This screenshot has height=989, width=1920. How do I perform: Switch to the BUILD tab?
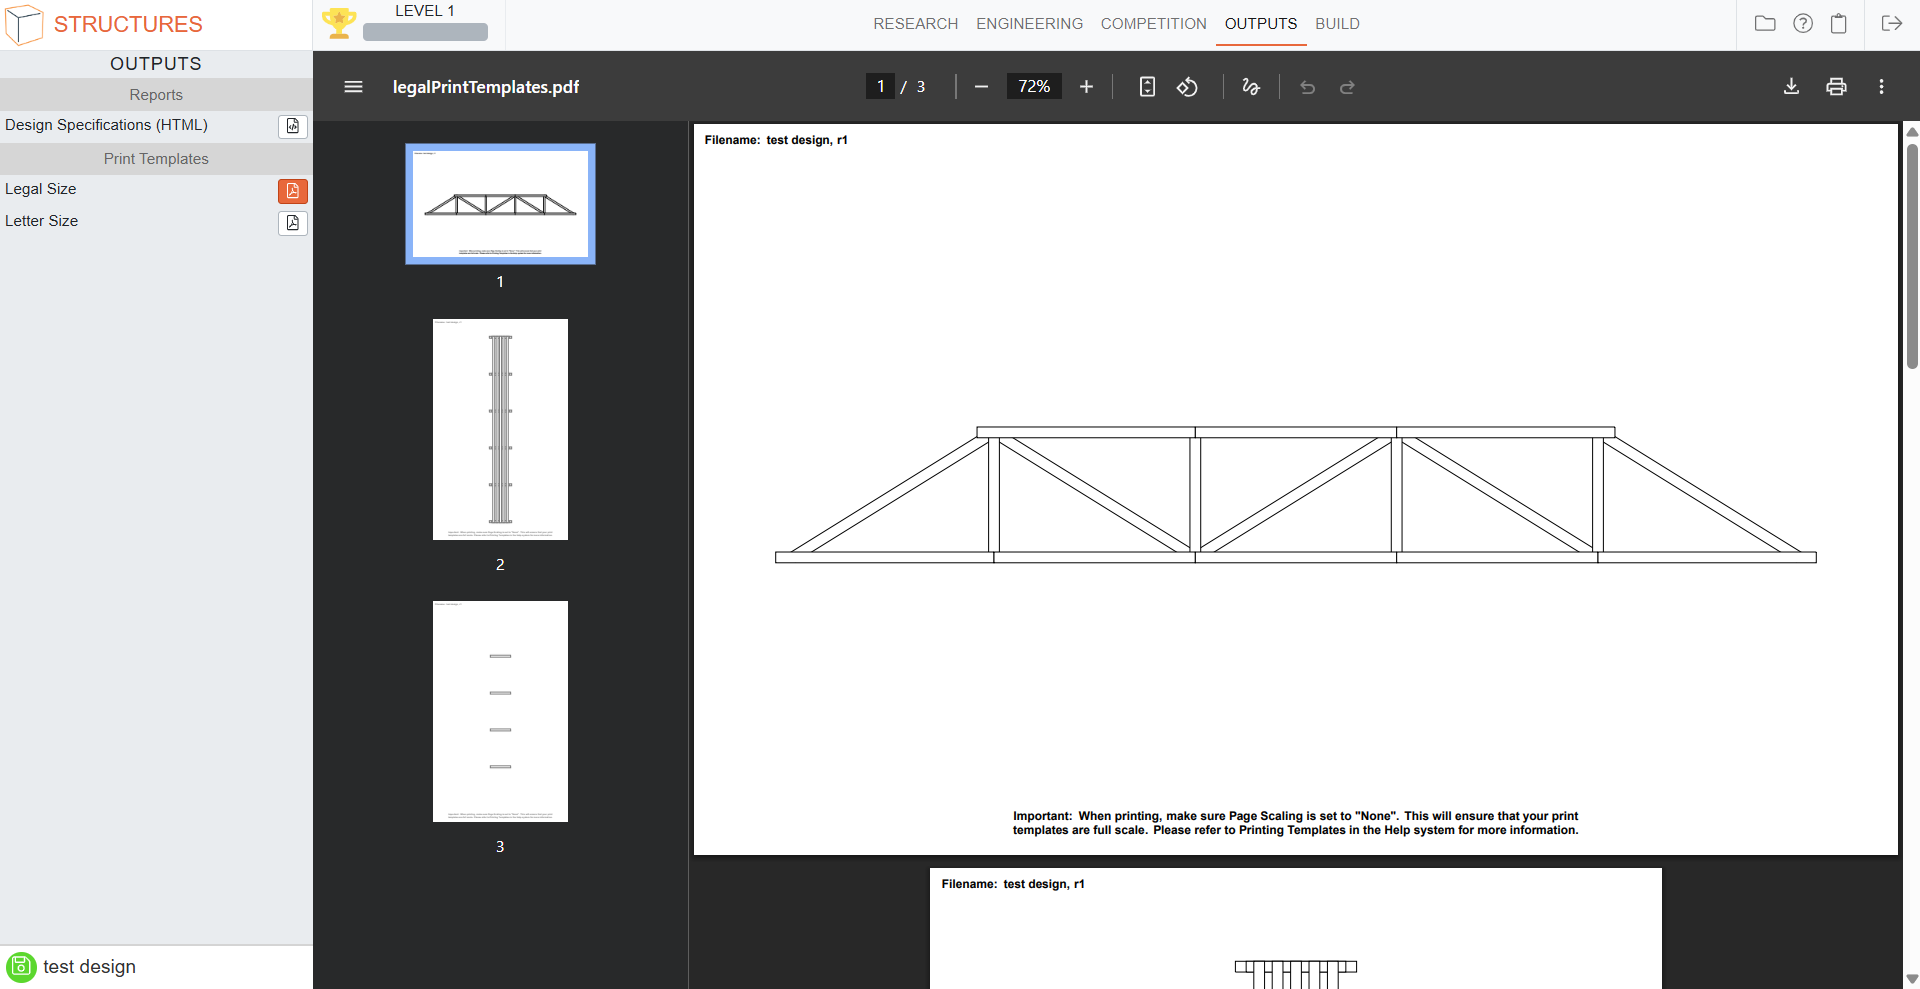[x=1337, y=24]
